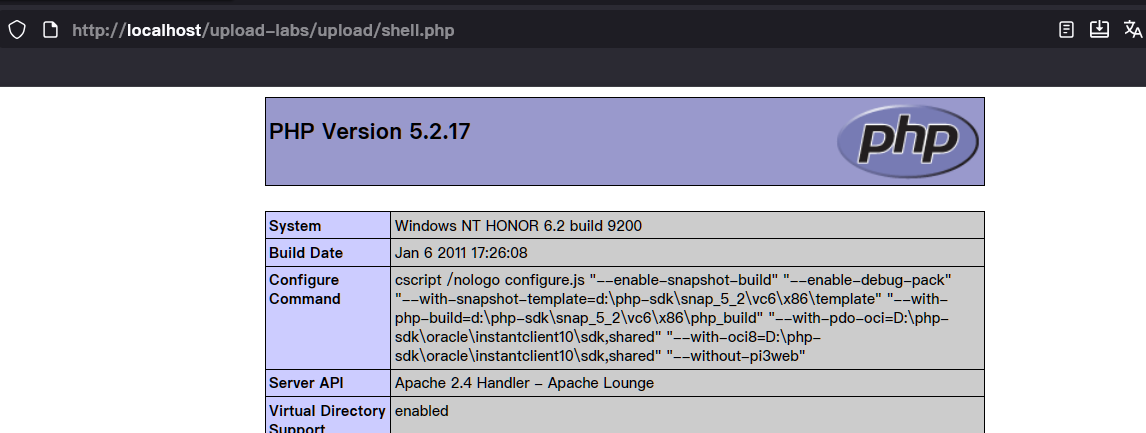The height and width of the screenshot is (433, 1146).
Task: Select the enabled value cell
Action: coord(422,411)
